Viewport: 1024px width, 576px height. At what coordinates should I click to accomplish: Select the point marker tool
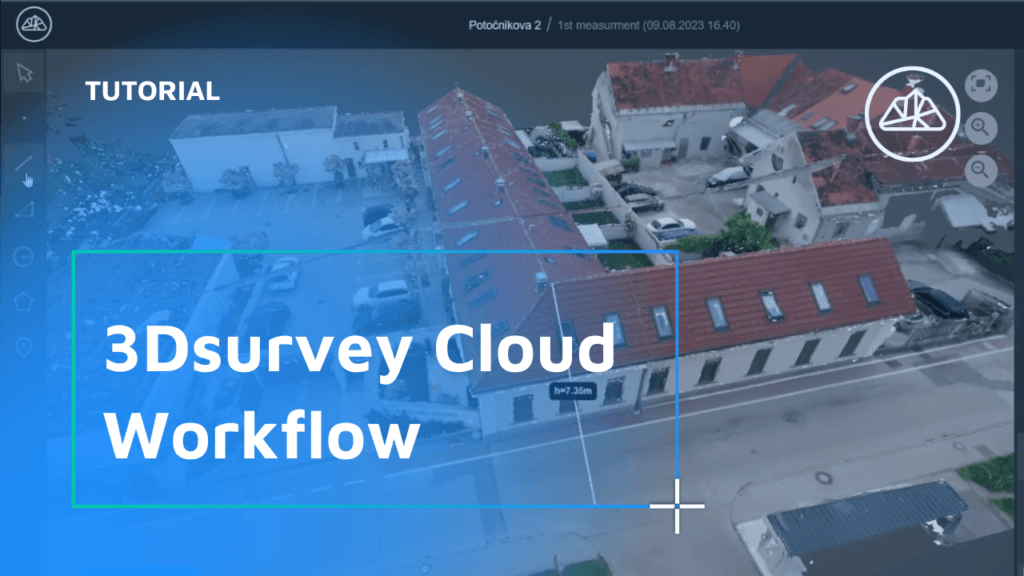pyautogui.click(x=25, y=118)
